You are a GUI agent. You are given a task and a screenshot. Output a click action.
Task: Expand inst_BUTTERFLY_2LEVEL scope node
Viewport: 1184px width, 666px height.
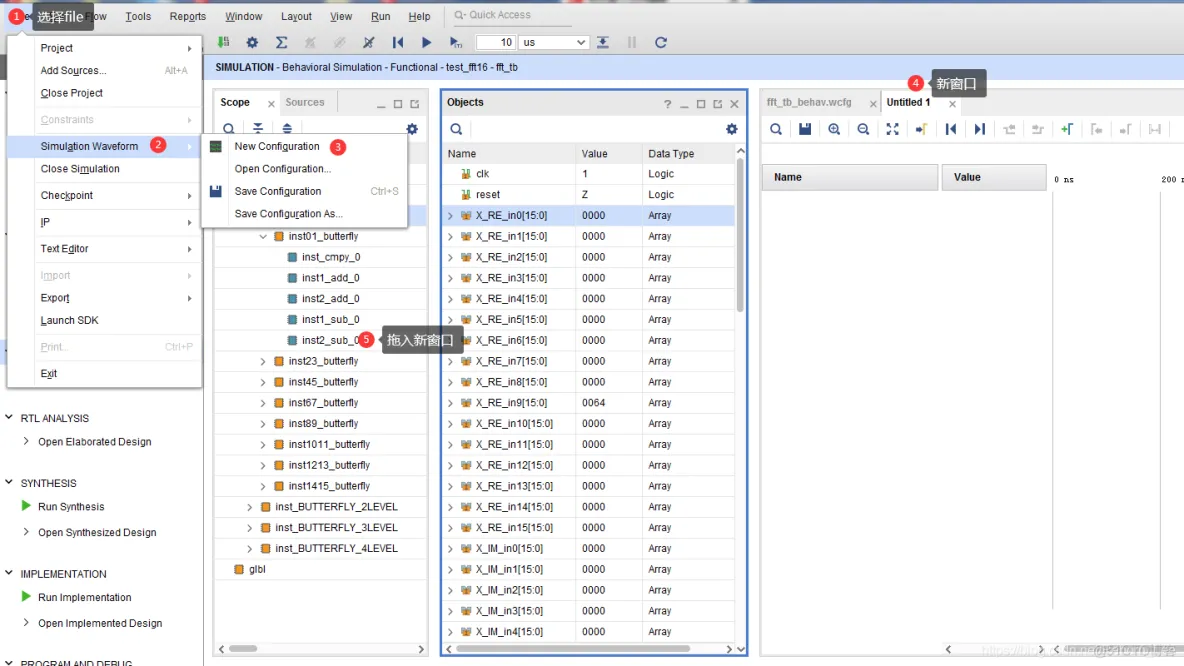tap(249, 507)
